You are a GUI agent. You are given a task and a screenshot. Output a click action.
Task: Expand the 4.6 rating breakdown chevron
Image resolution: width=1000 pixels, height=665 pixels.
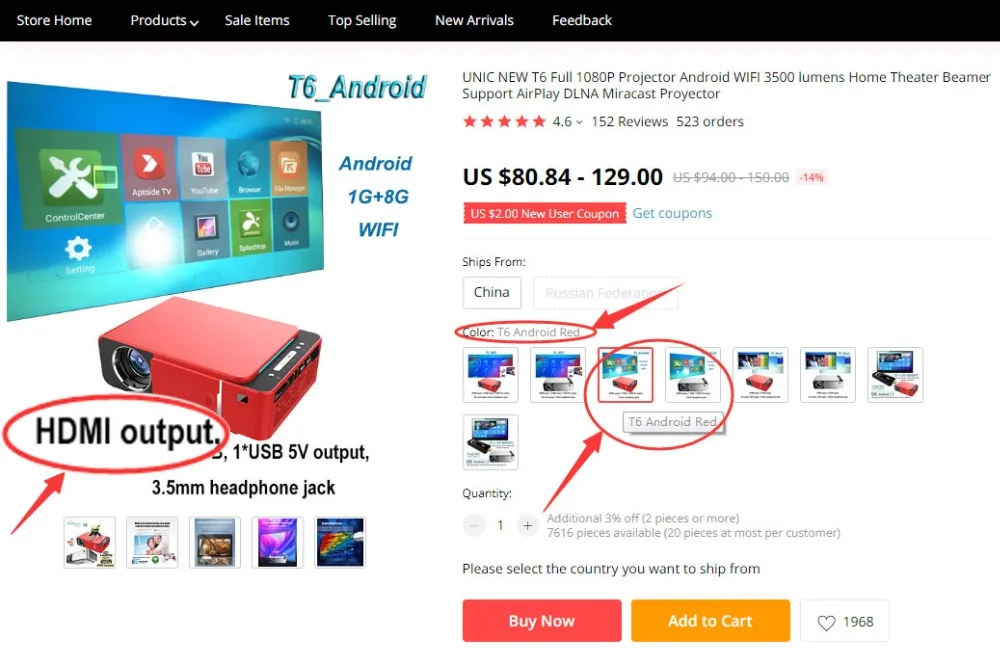(579, 122)
